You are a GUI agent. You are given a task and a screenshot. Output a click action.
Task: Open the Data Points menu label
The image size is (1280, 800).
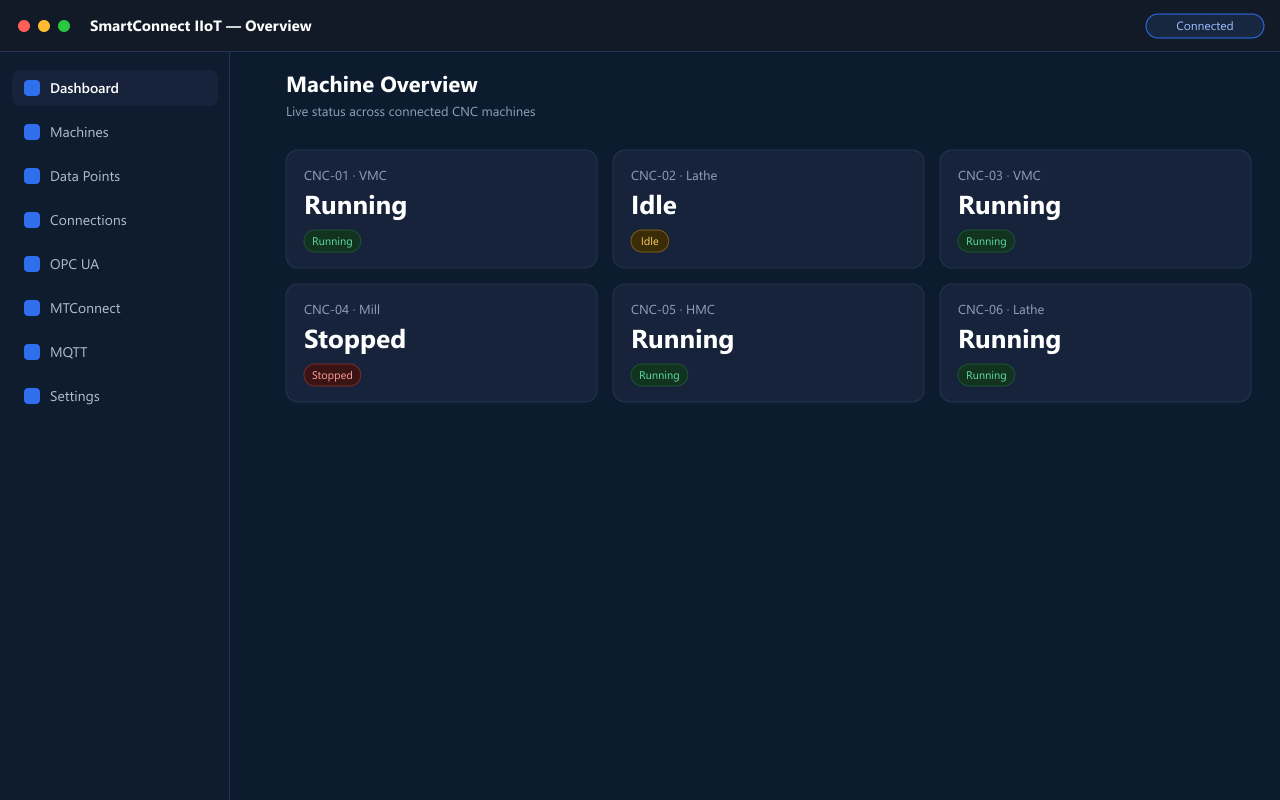85,176
